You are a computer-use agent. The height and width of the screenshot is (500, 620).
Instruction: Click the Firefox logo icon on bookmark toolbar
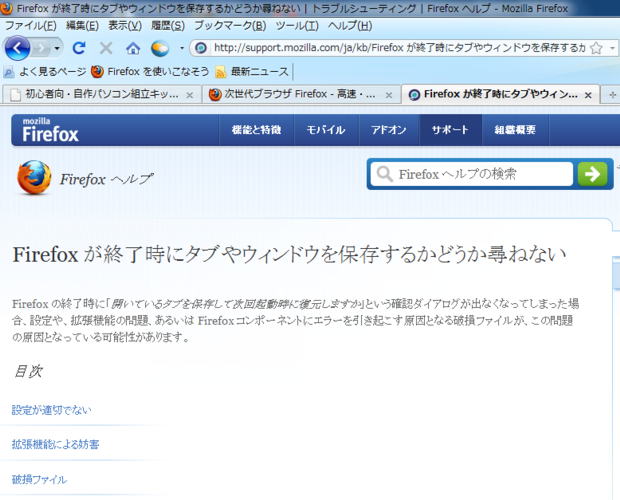click(x=97, y=72)
